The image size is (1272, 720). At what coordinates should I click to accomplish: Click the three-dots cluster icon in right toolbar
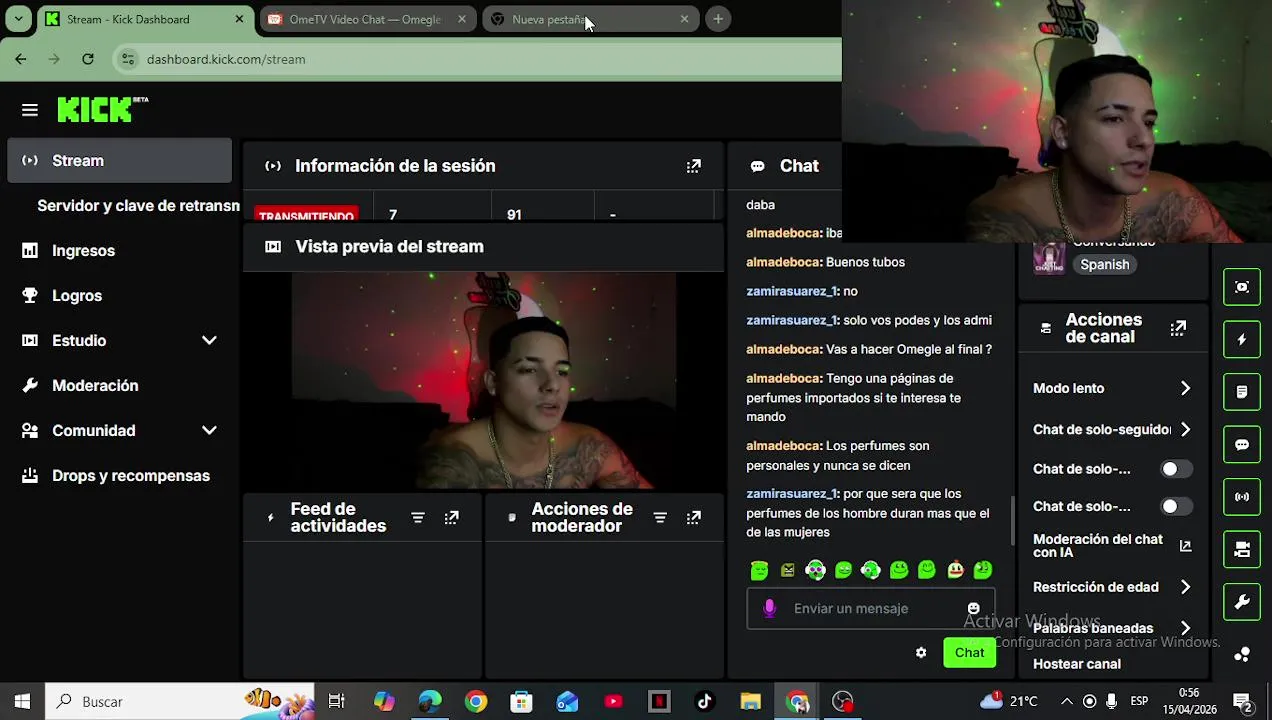(x=1242, y=654)
